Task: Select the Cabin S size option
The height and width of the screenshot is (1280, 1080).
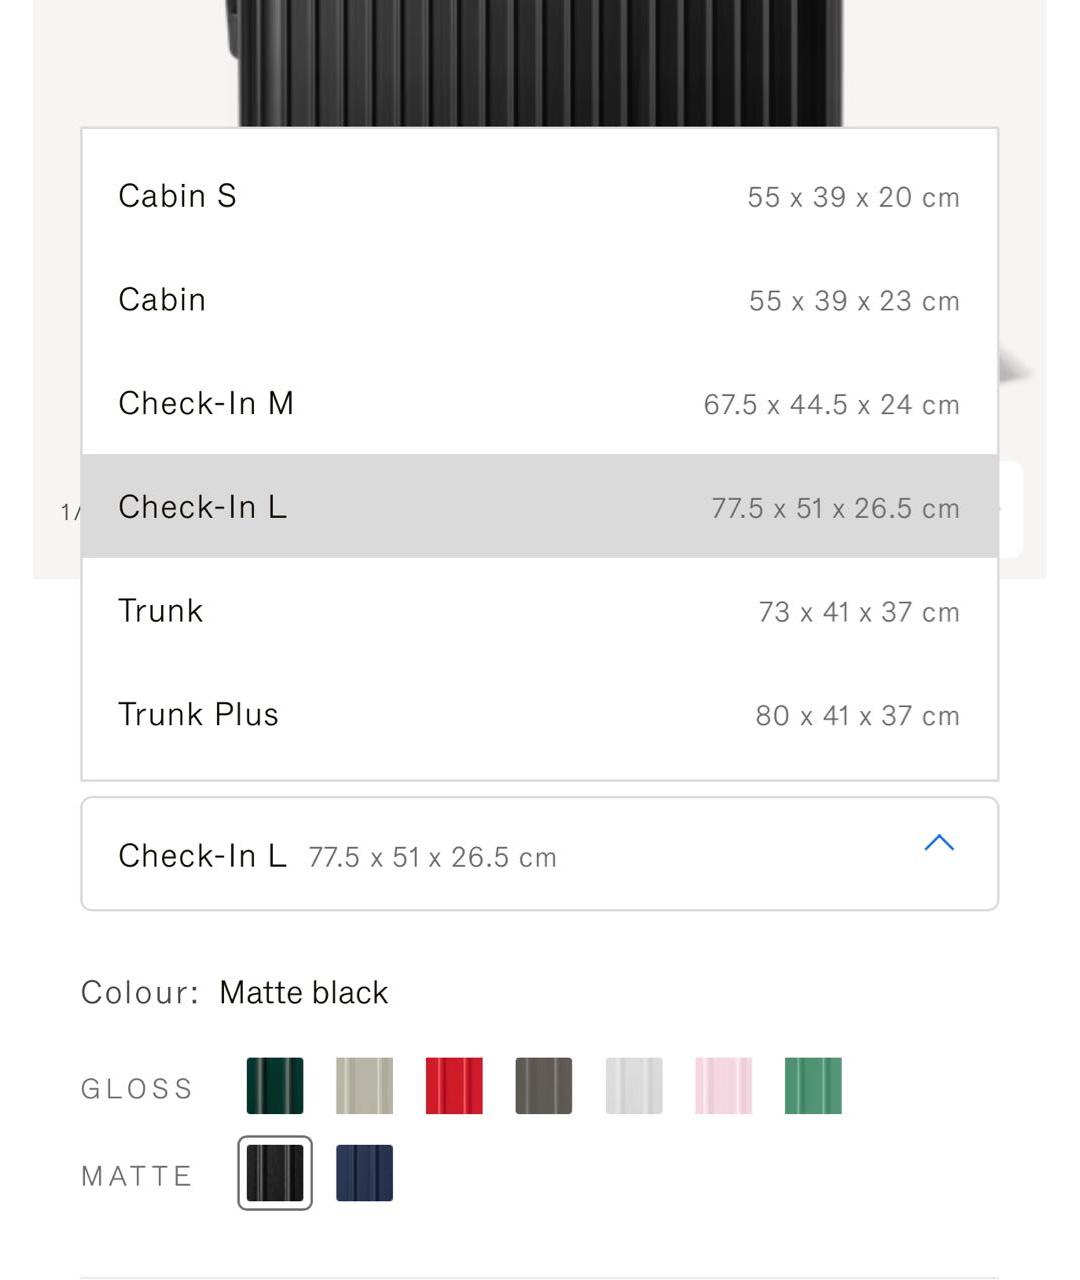Action: [539, 196]
